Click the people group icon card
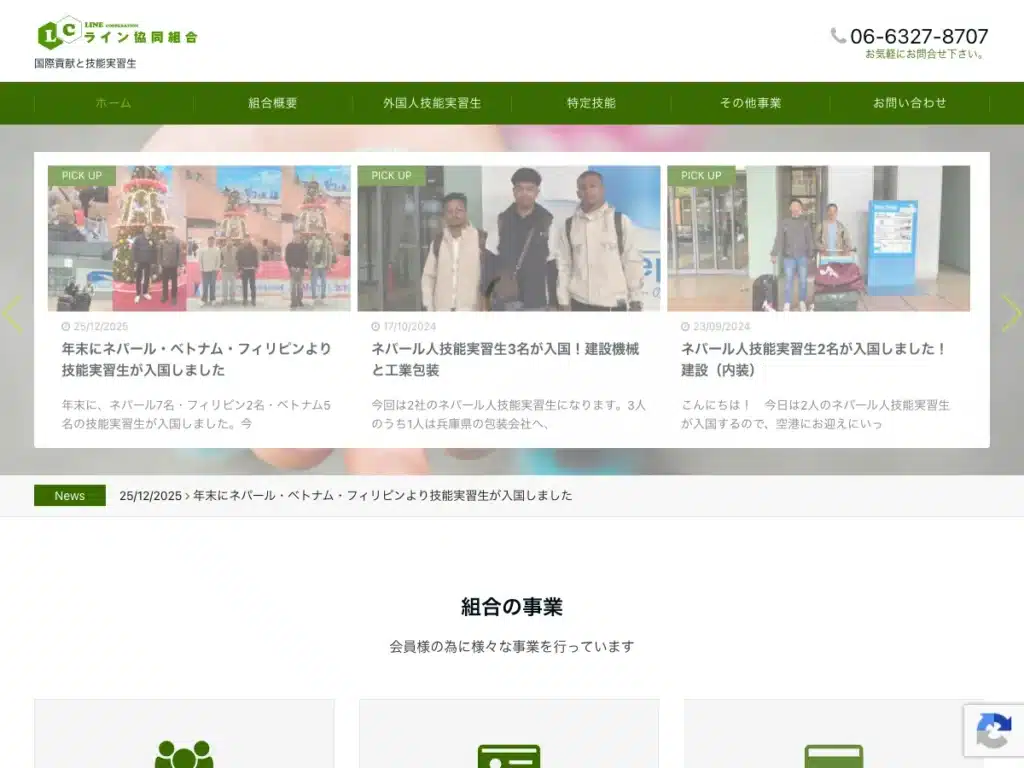The height and width of the screenshot is (768, 1024). pyautogui.click(x=184, y=754)
